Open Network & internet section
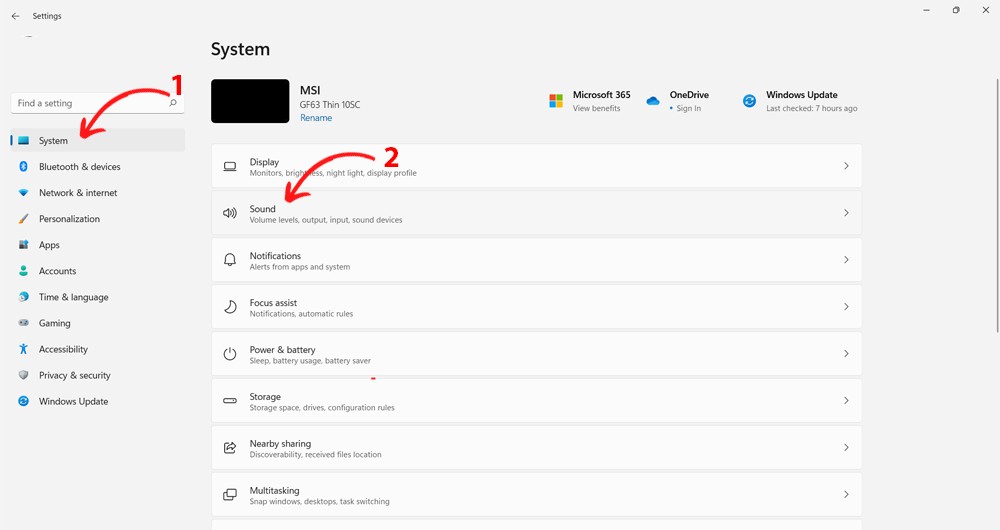 (x=98, y=193)
